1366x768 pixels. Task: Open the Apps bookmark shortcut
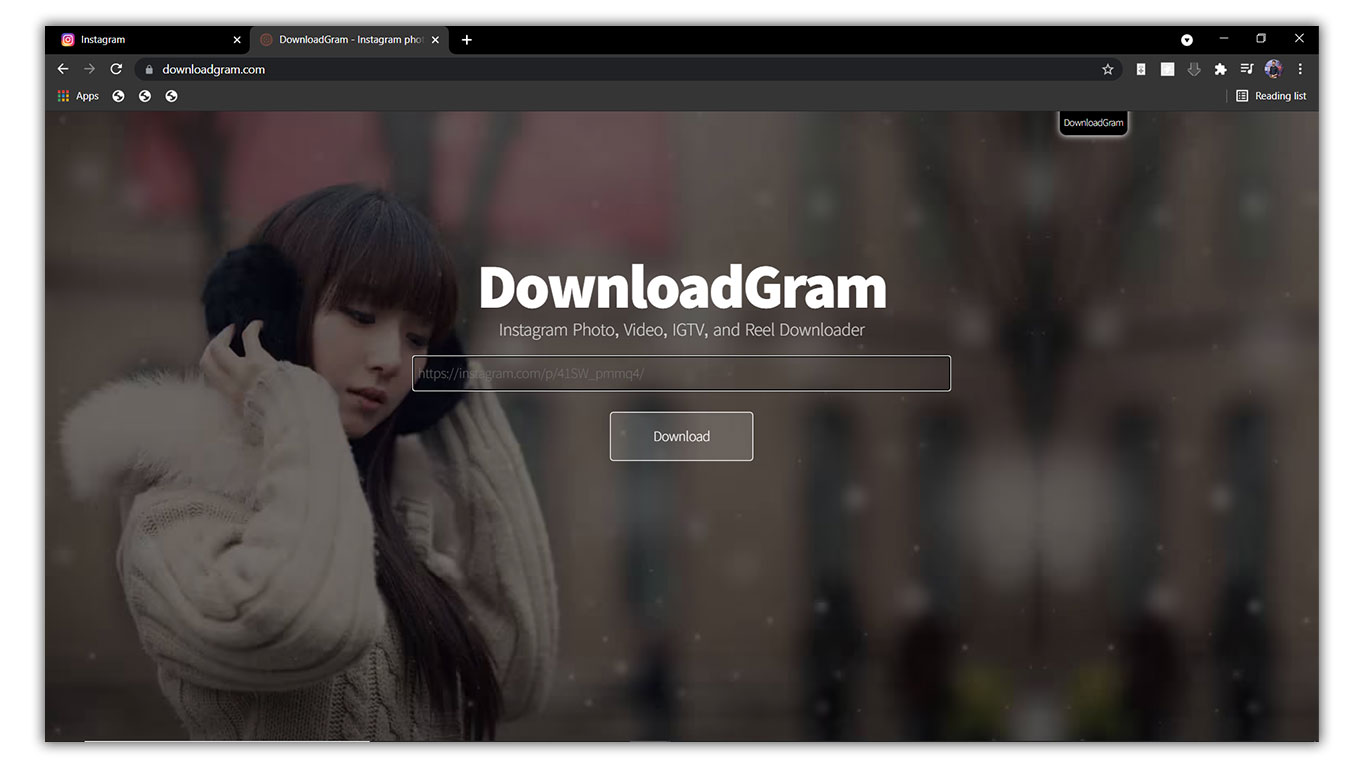(78, 96)
